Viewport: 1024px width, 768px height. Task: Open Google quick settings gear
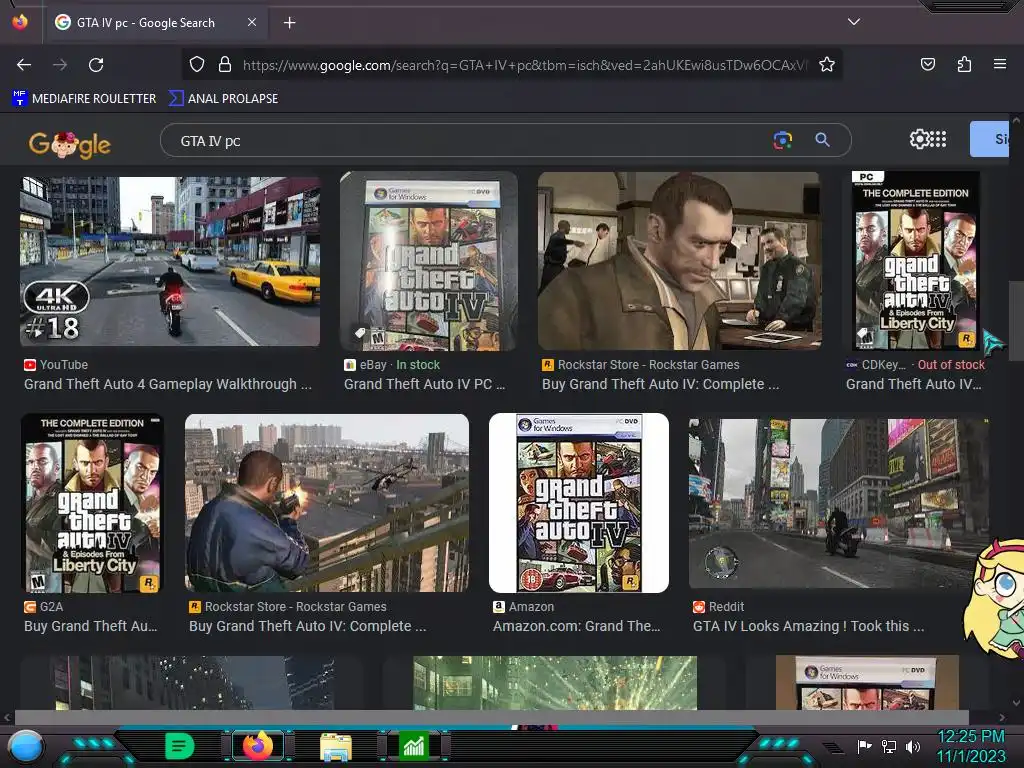tap(919, 139)
